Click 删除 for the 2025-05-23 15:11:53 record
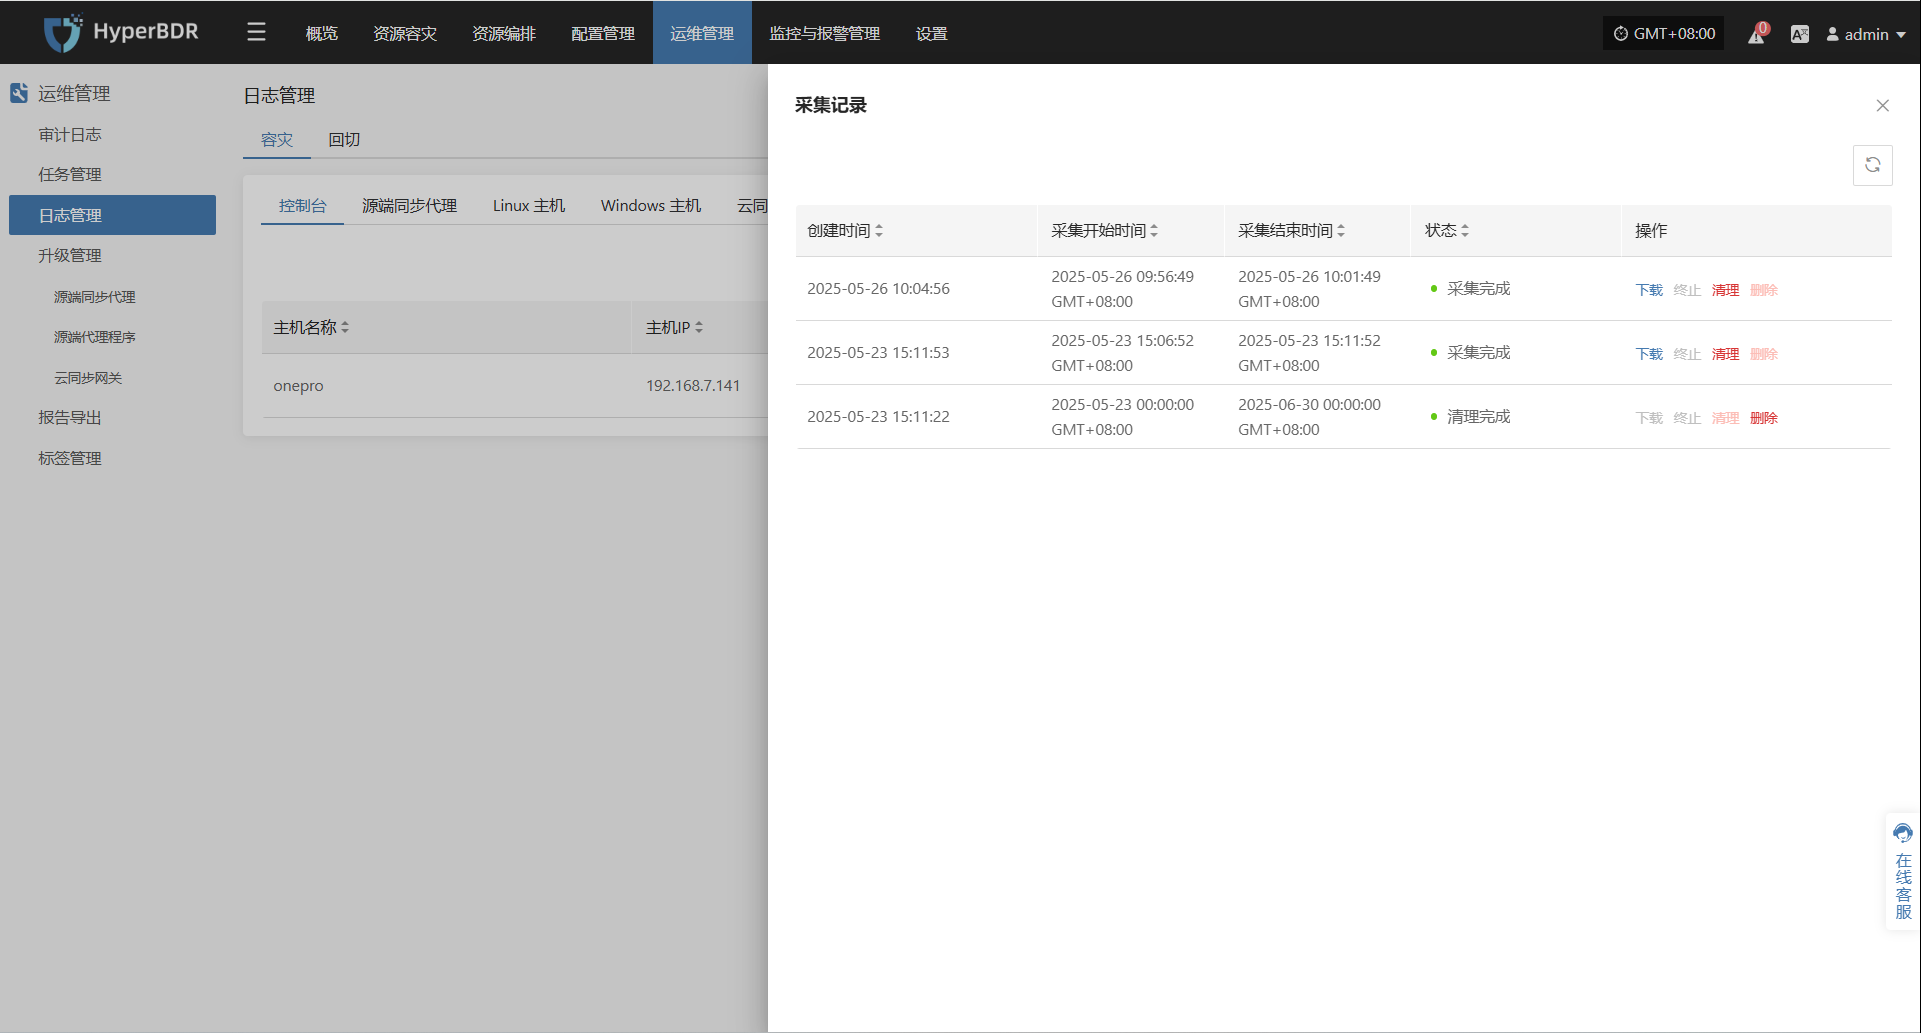The image size is (1921, 1033). click(x=1764, y=354)
